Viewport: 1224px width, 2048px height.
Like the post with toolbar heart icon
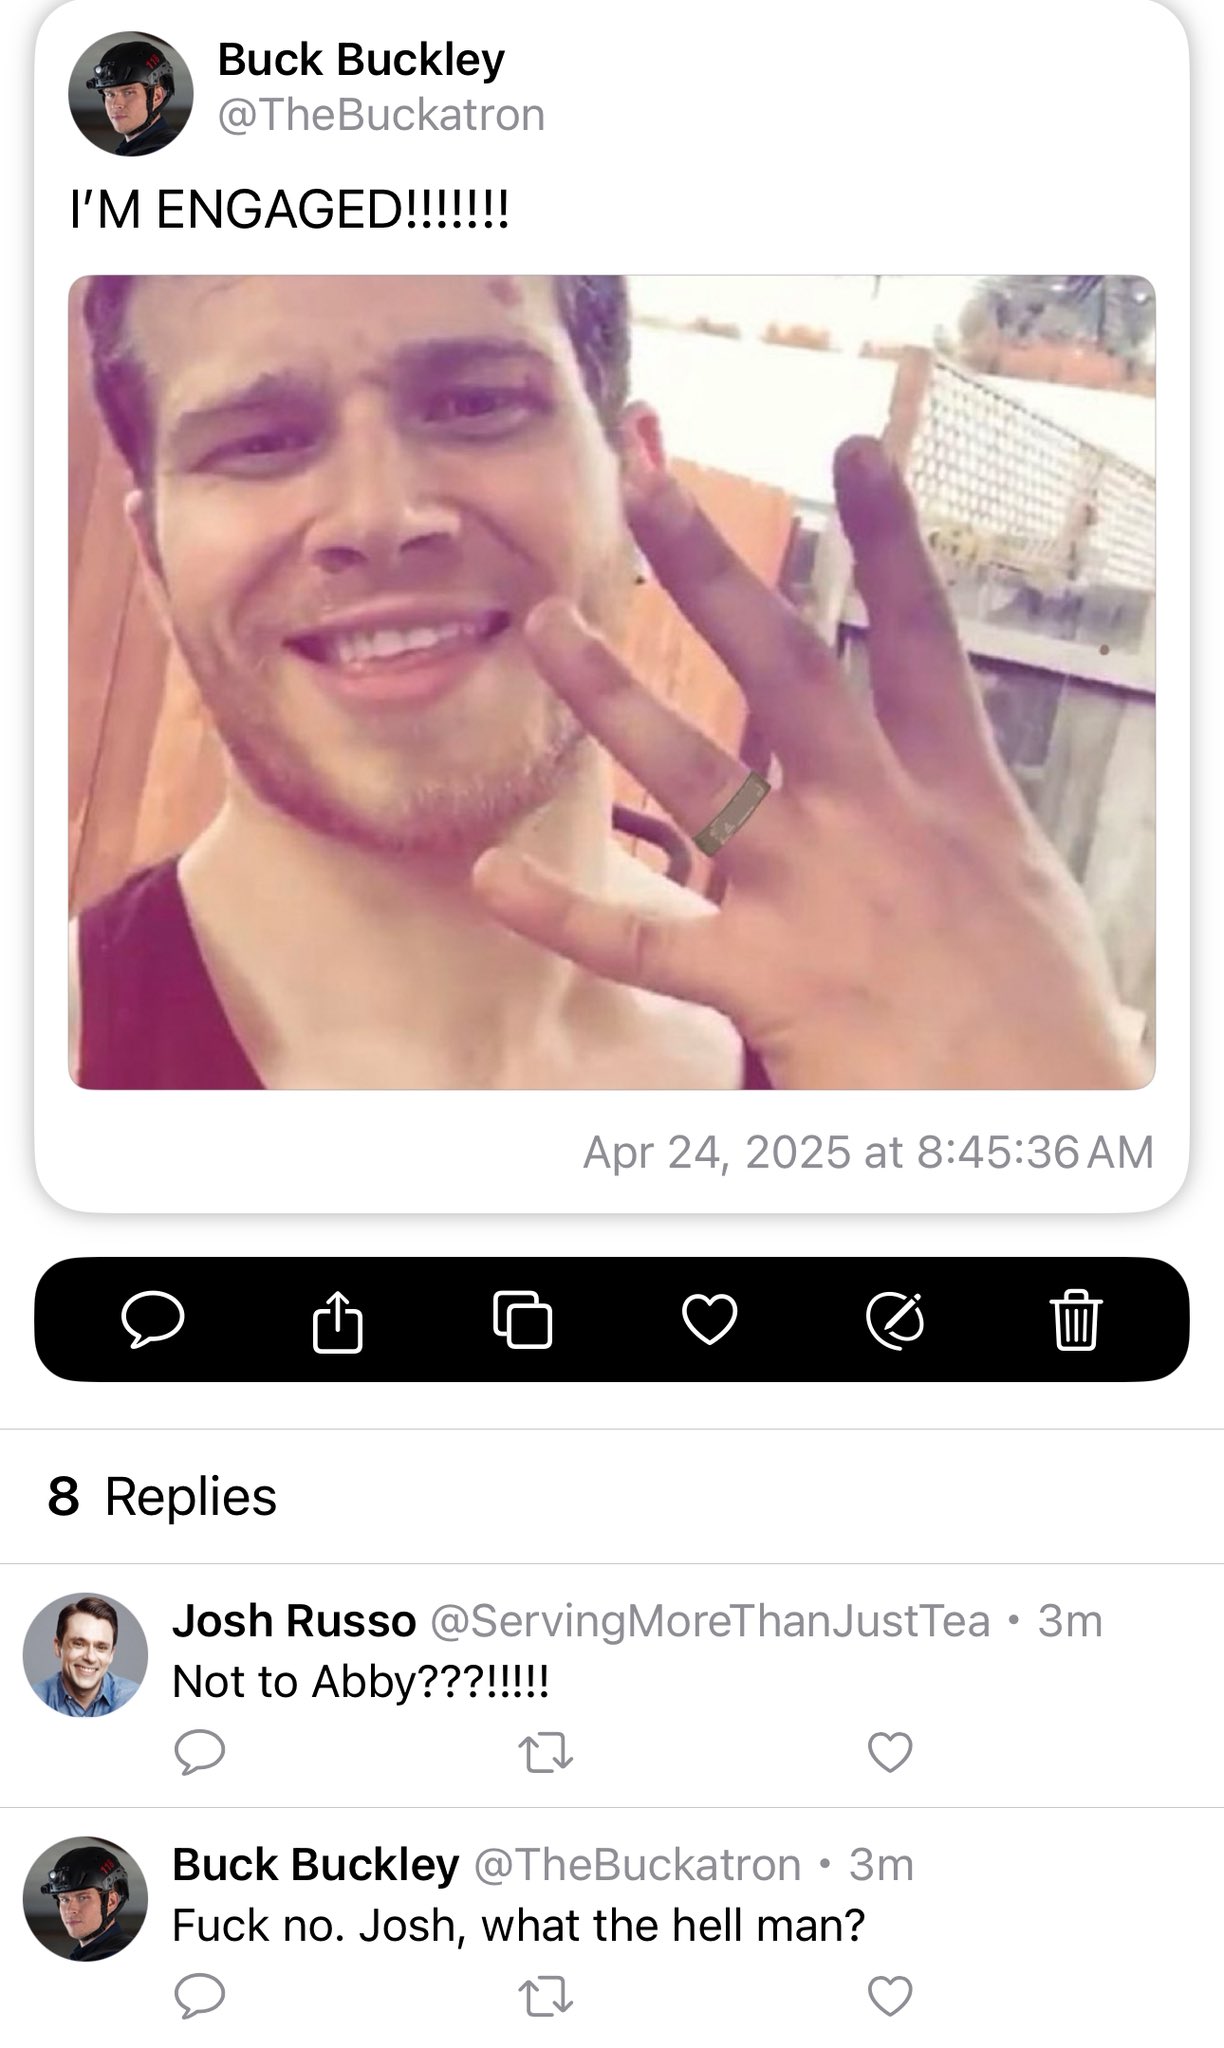coord(709,1320)
